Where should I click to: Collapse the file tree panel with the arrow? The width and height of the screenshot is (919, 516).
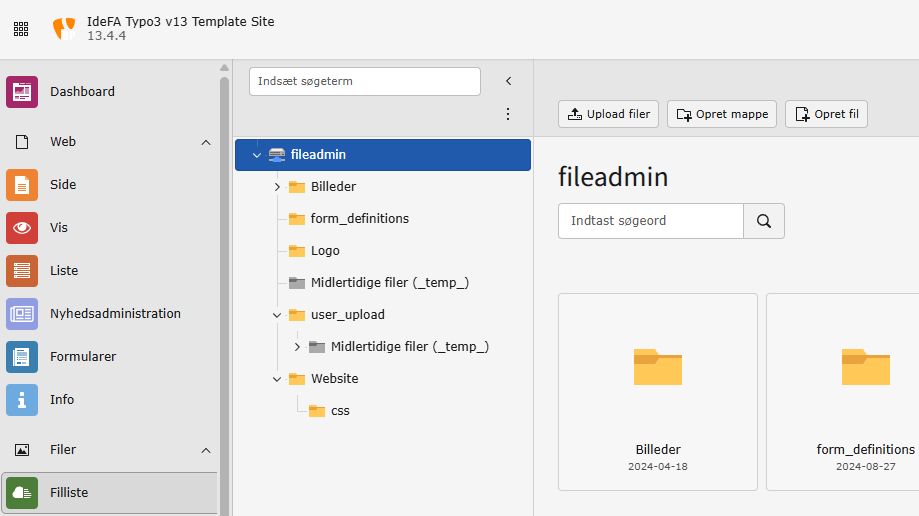coord(508,81)
